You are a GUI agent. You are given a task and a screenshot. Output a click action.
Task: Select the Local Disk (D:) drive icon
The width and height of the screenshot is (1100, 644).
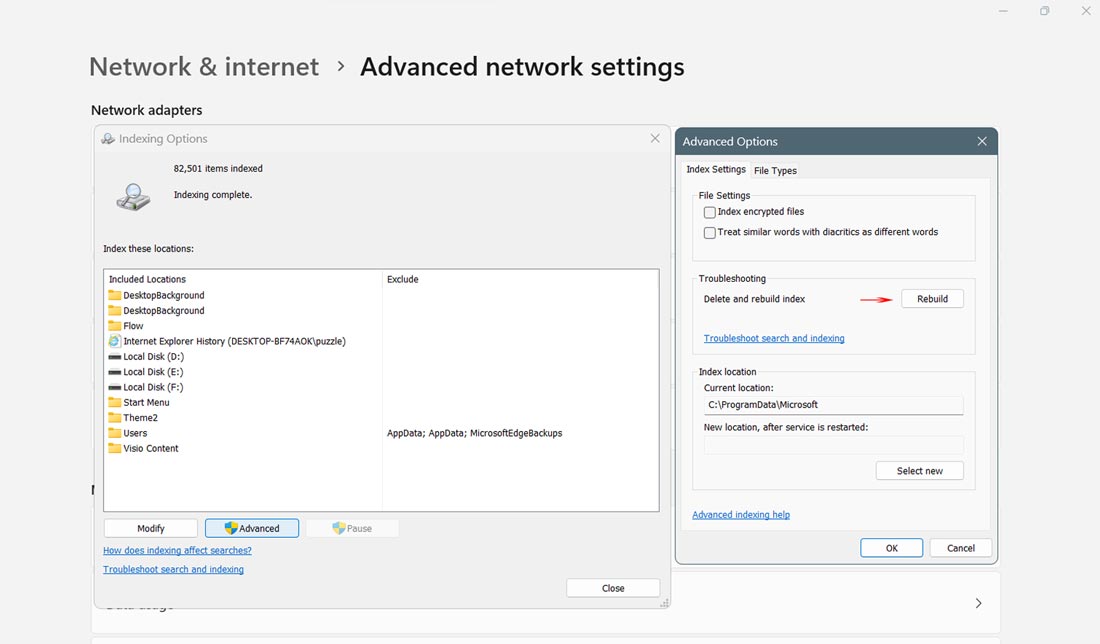pos(115,357)
